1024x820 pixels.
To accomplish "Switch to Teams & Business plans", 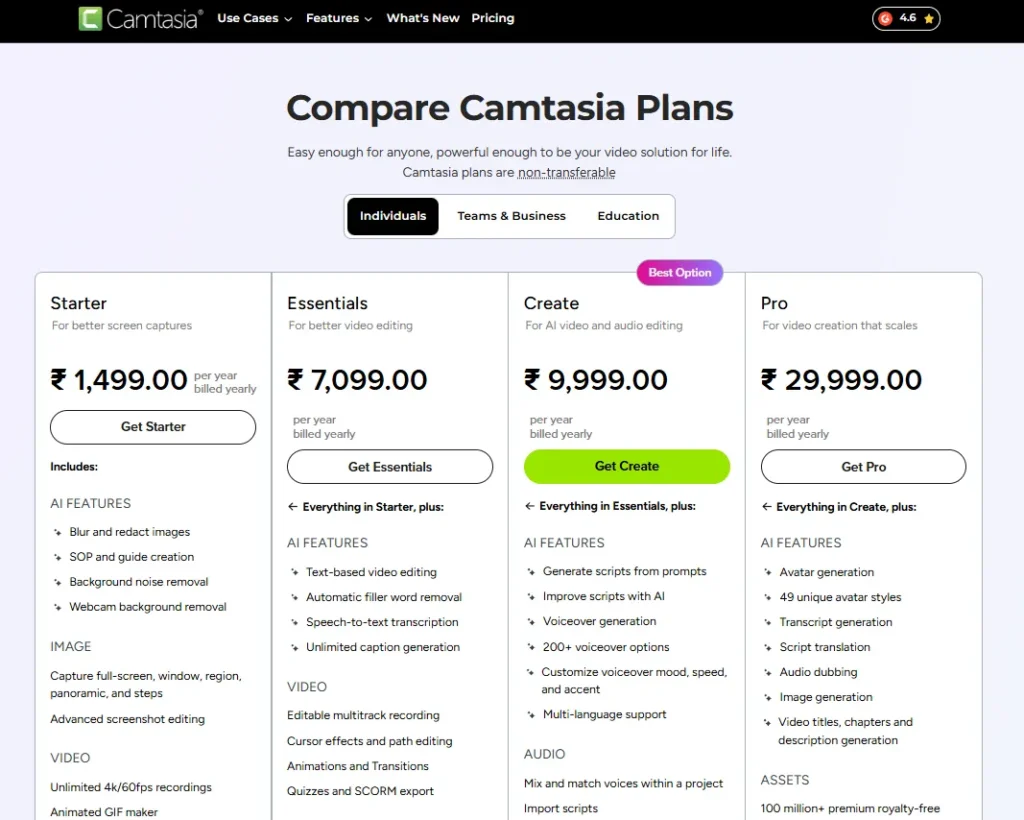I will (511, 216).
